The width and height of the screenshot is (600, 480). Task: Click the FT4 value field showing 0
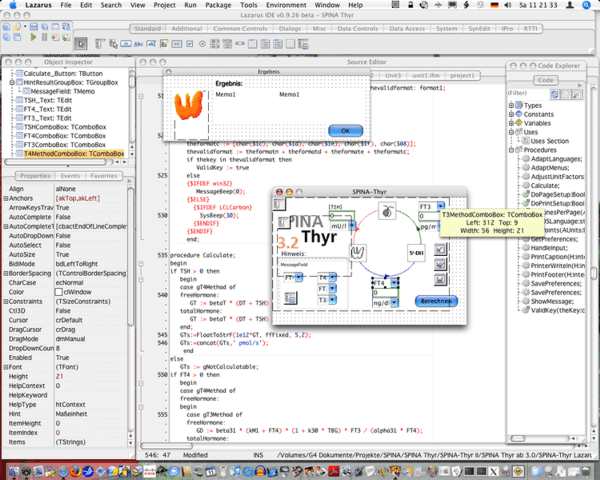click(386, 293)
